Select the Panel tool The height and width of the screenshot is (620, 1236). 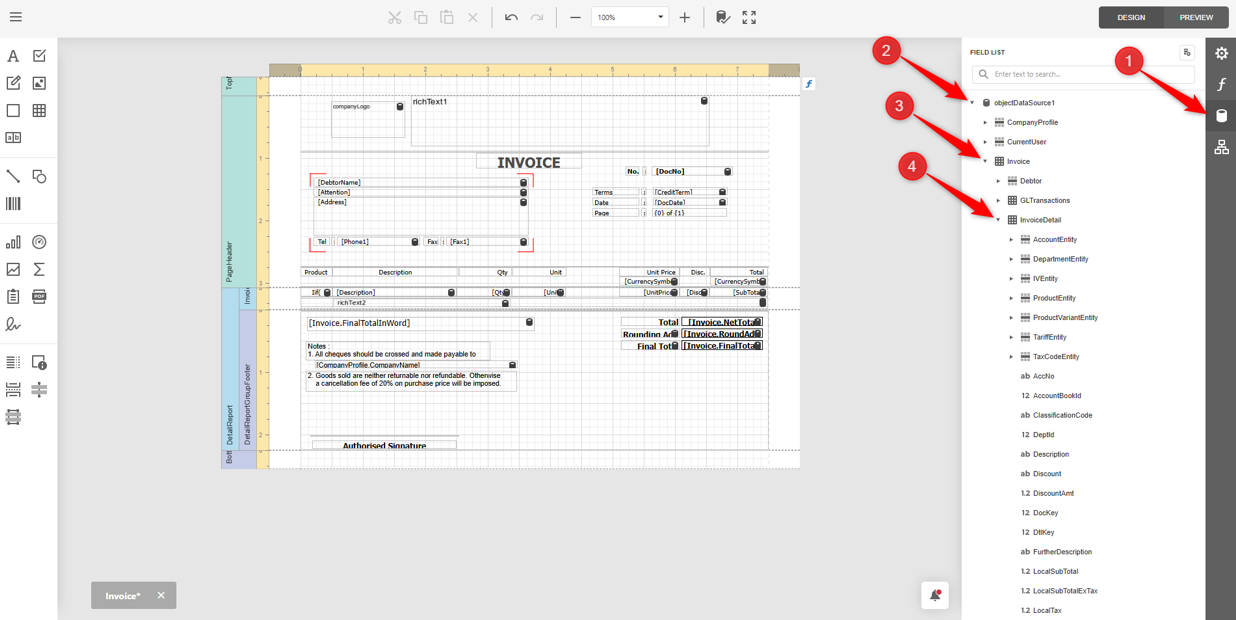[13, 110]
